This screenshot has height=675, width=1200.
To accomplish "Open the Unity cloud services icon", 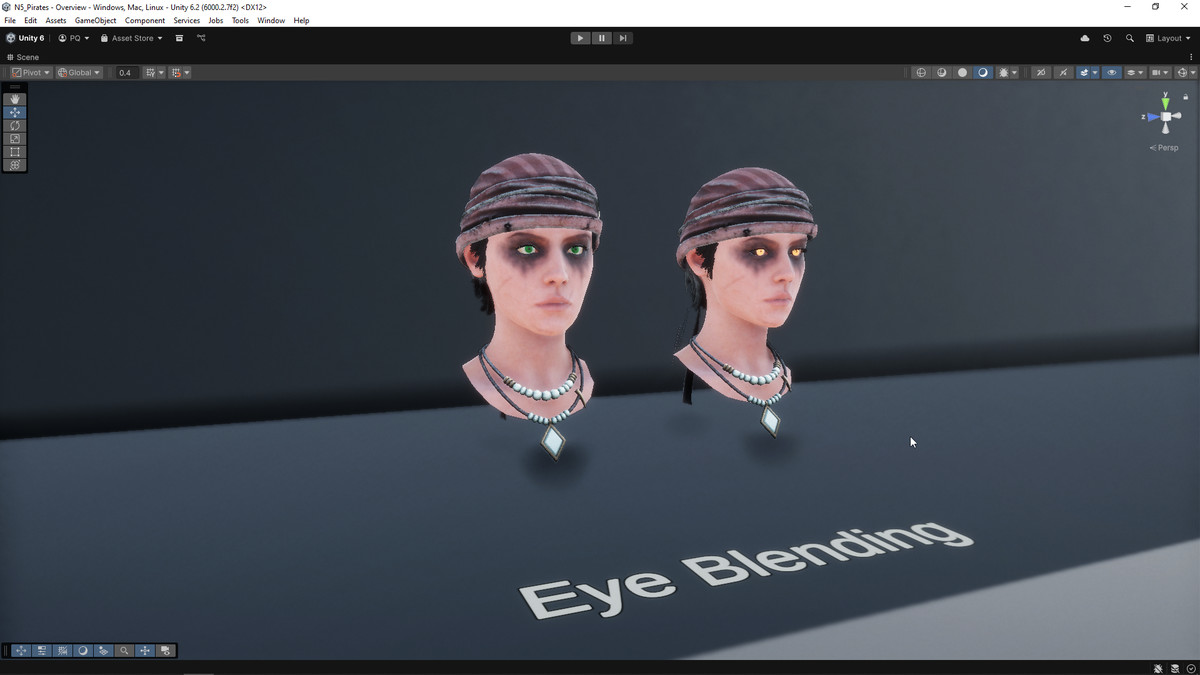I will pos(1085,38).
